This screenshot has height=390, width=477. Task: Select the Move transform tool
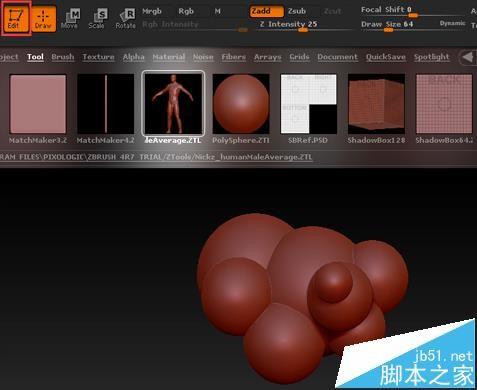[x=70, y=19]
